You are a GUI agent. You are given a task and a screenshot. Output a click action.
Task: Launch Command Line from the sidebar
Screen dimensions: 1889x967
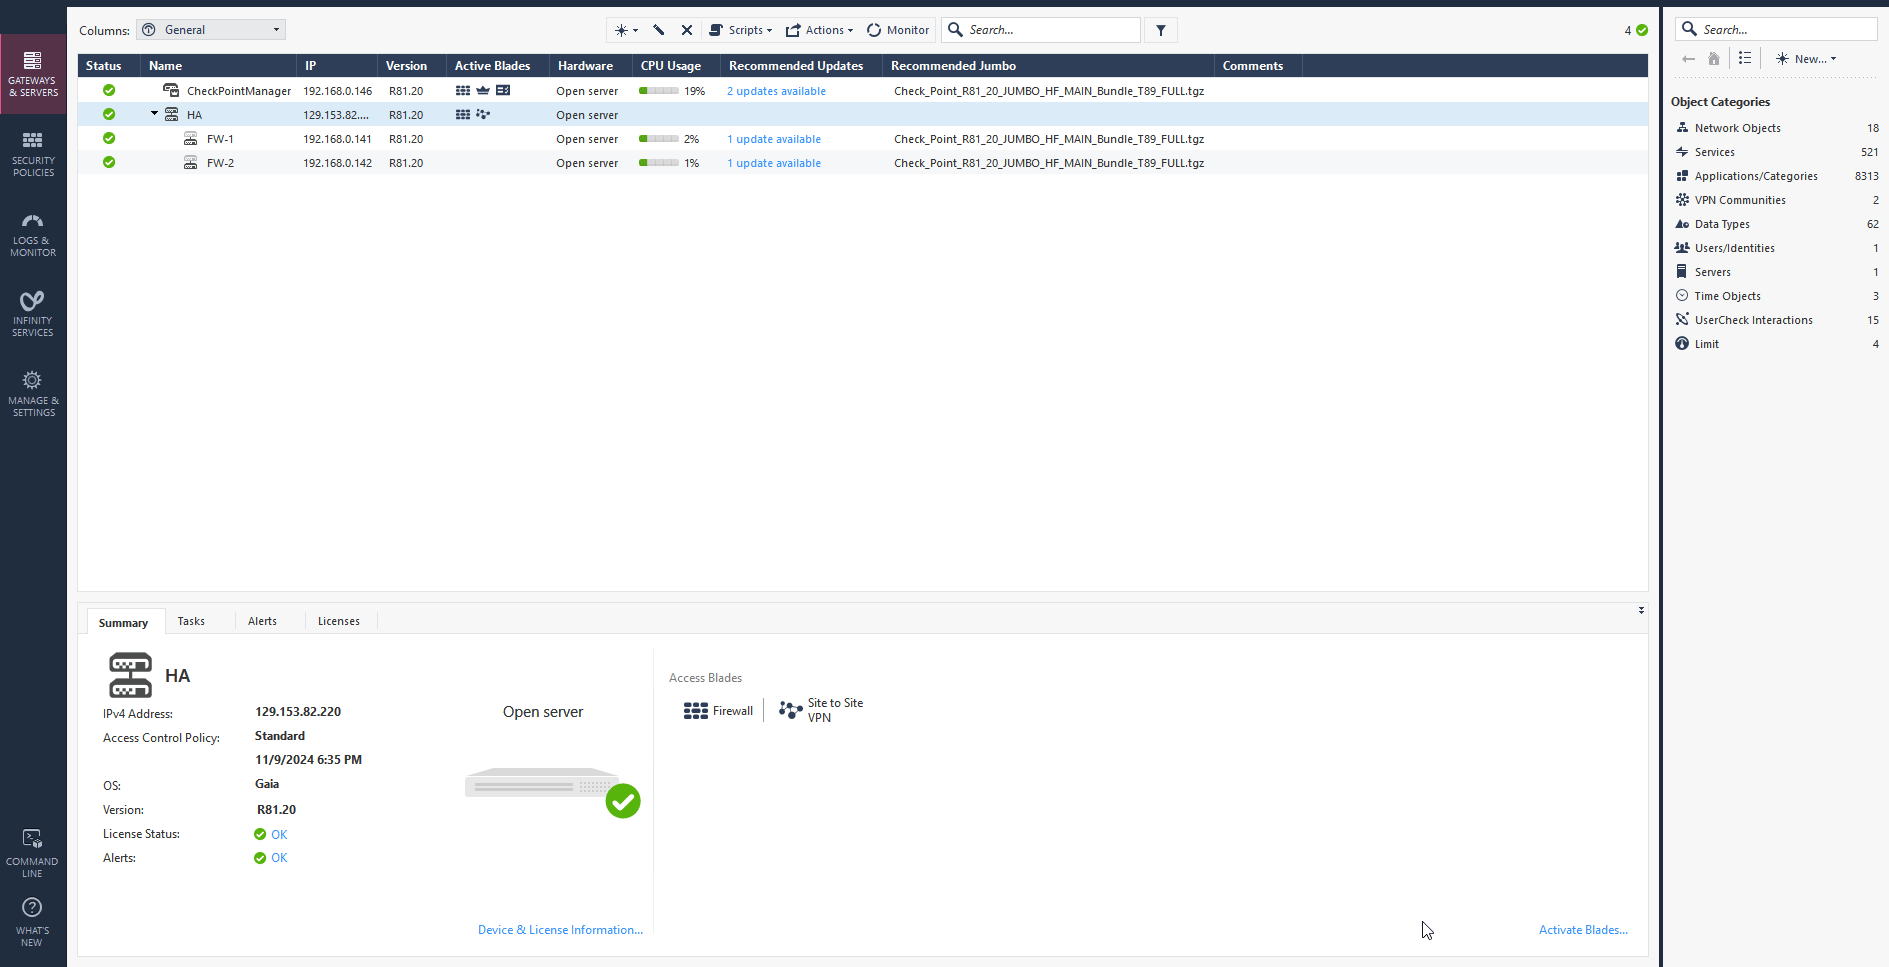pyautogui.click(x=32, y=853)
